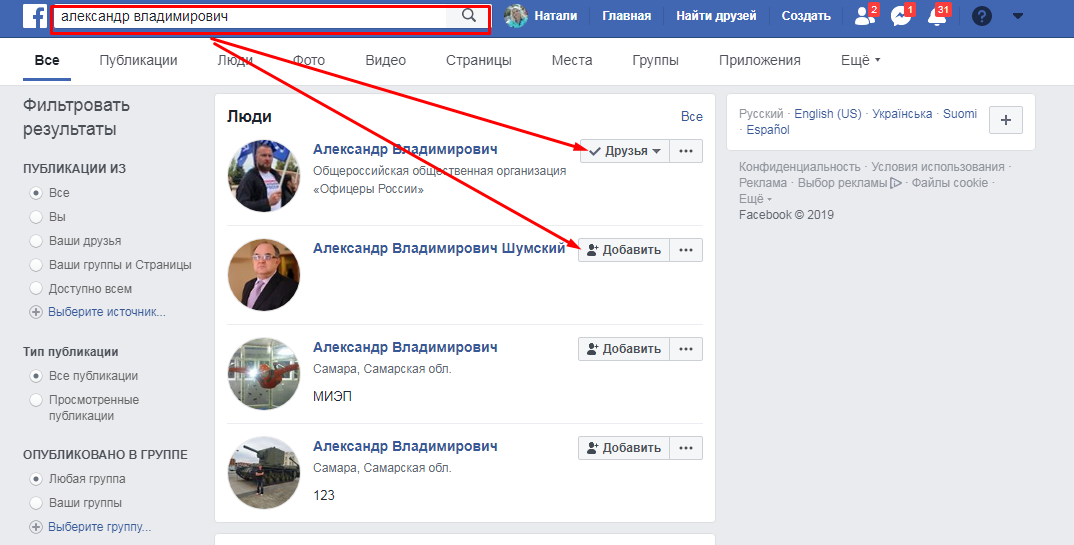The image size is (1074, 545).
Task: Switch language to Suomi
Action: (x=960, y=114)
